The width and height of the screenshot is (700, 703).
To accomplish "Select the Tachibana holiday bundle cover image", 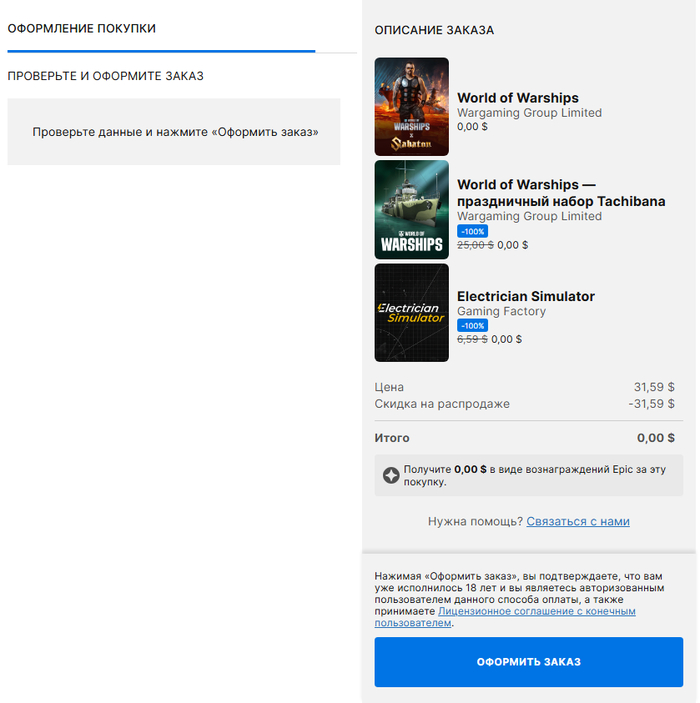I will click(411, 210).
